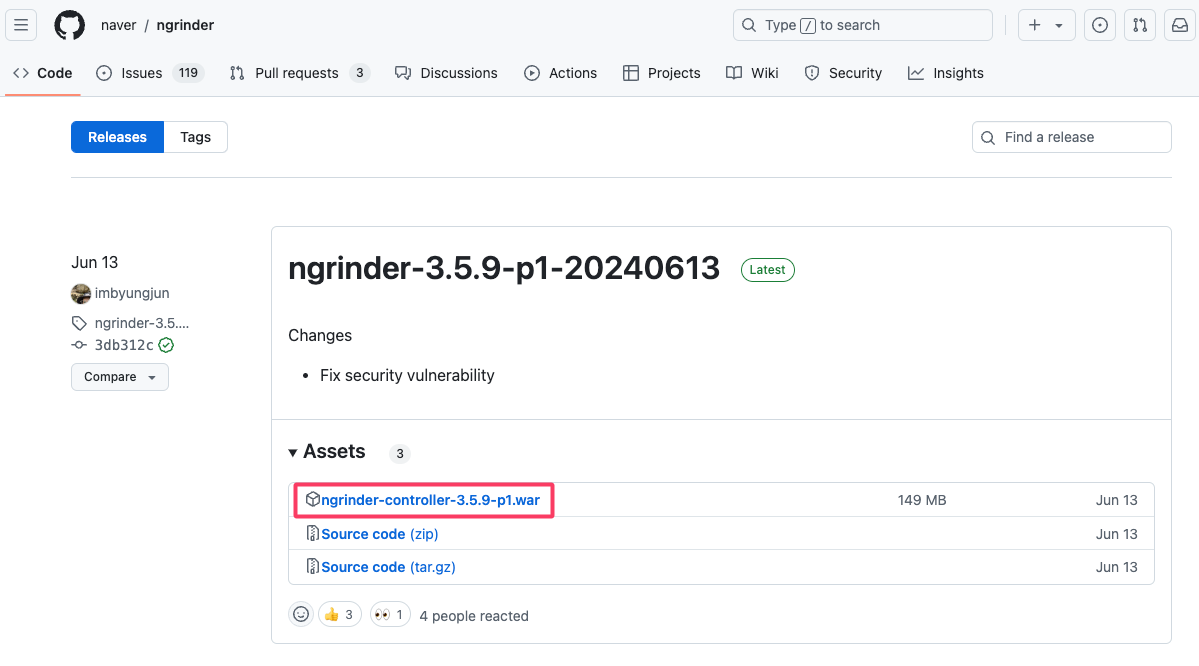The image size is (1199, 666).
Task: Download ngrinder-controller-3.5.9-p1.war
Action: (x=431, y=500)
